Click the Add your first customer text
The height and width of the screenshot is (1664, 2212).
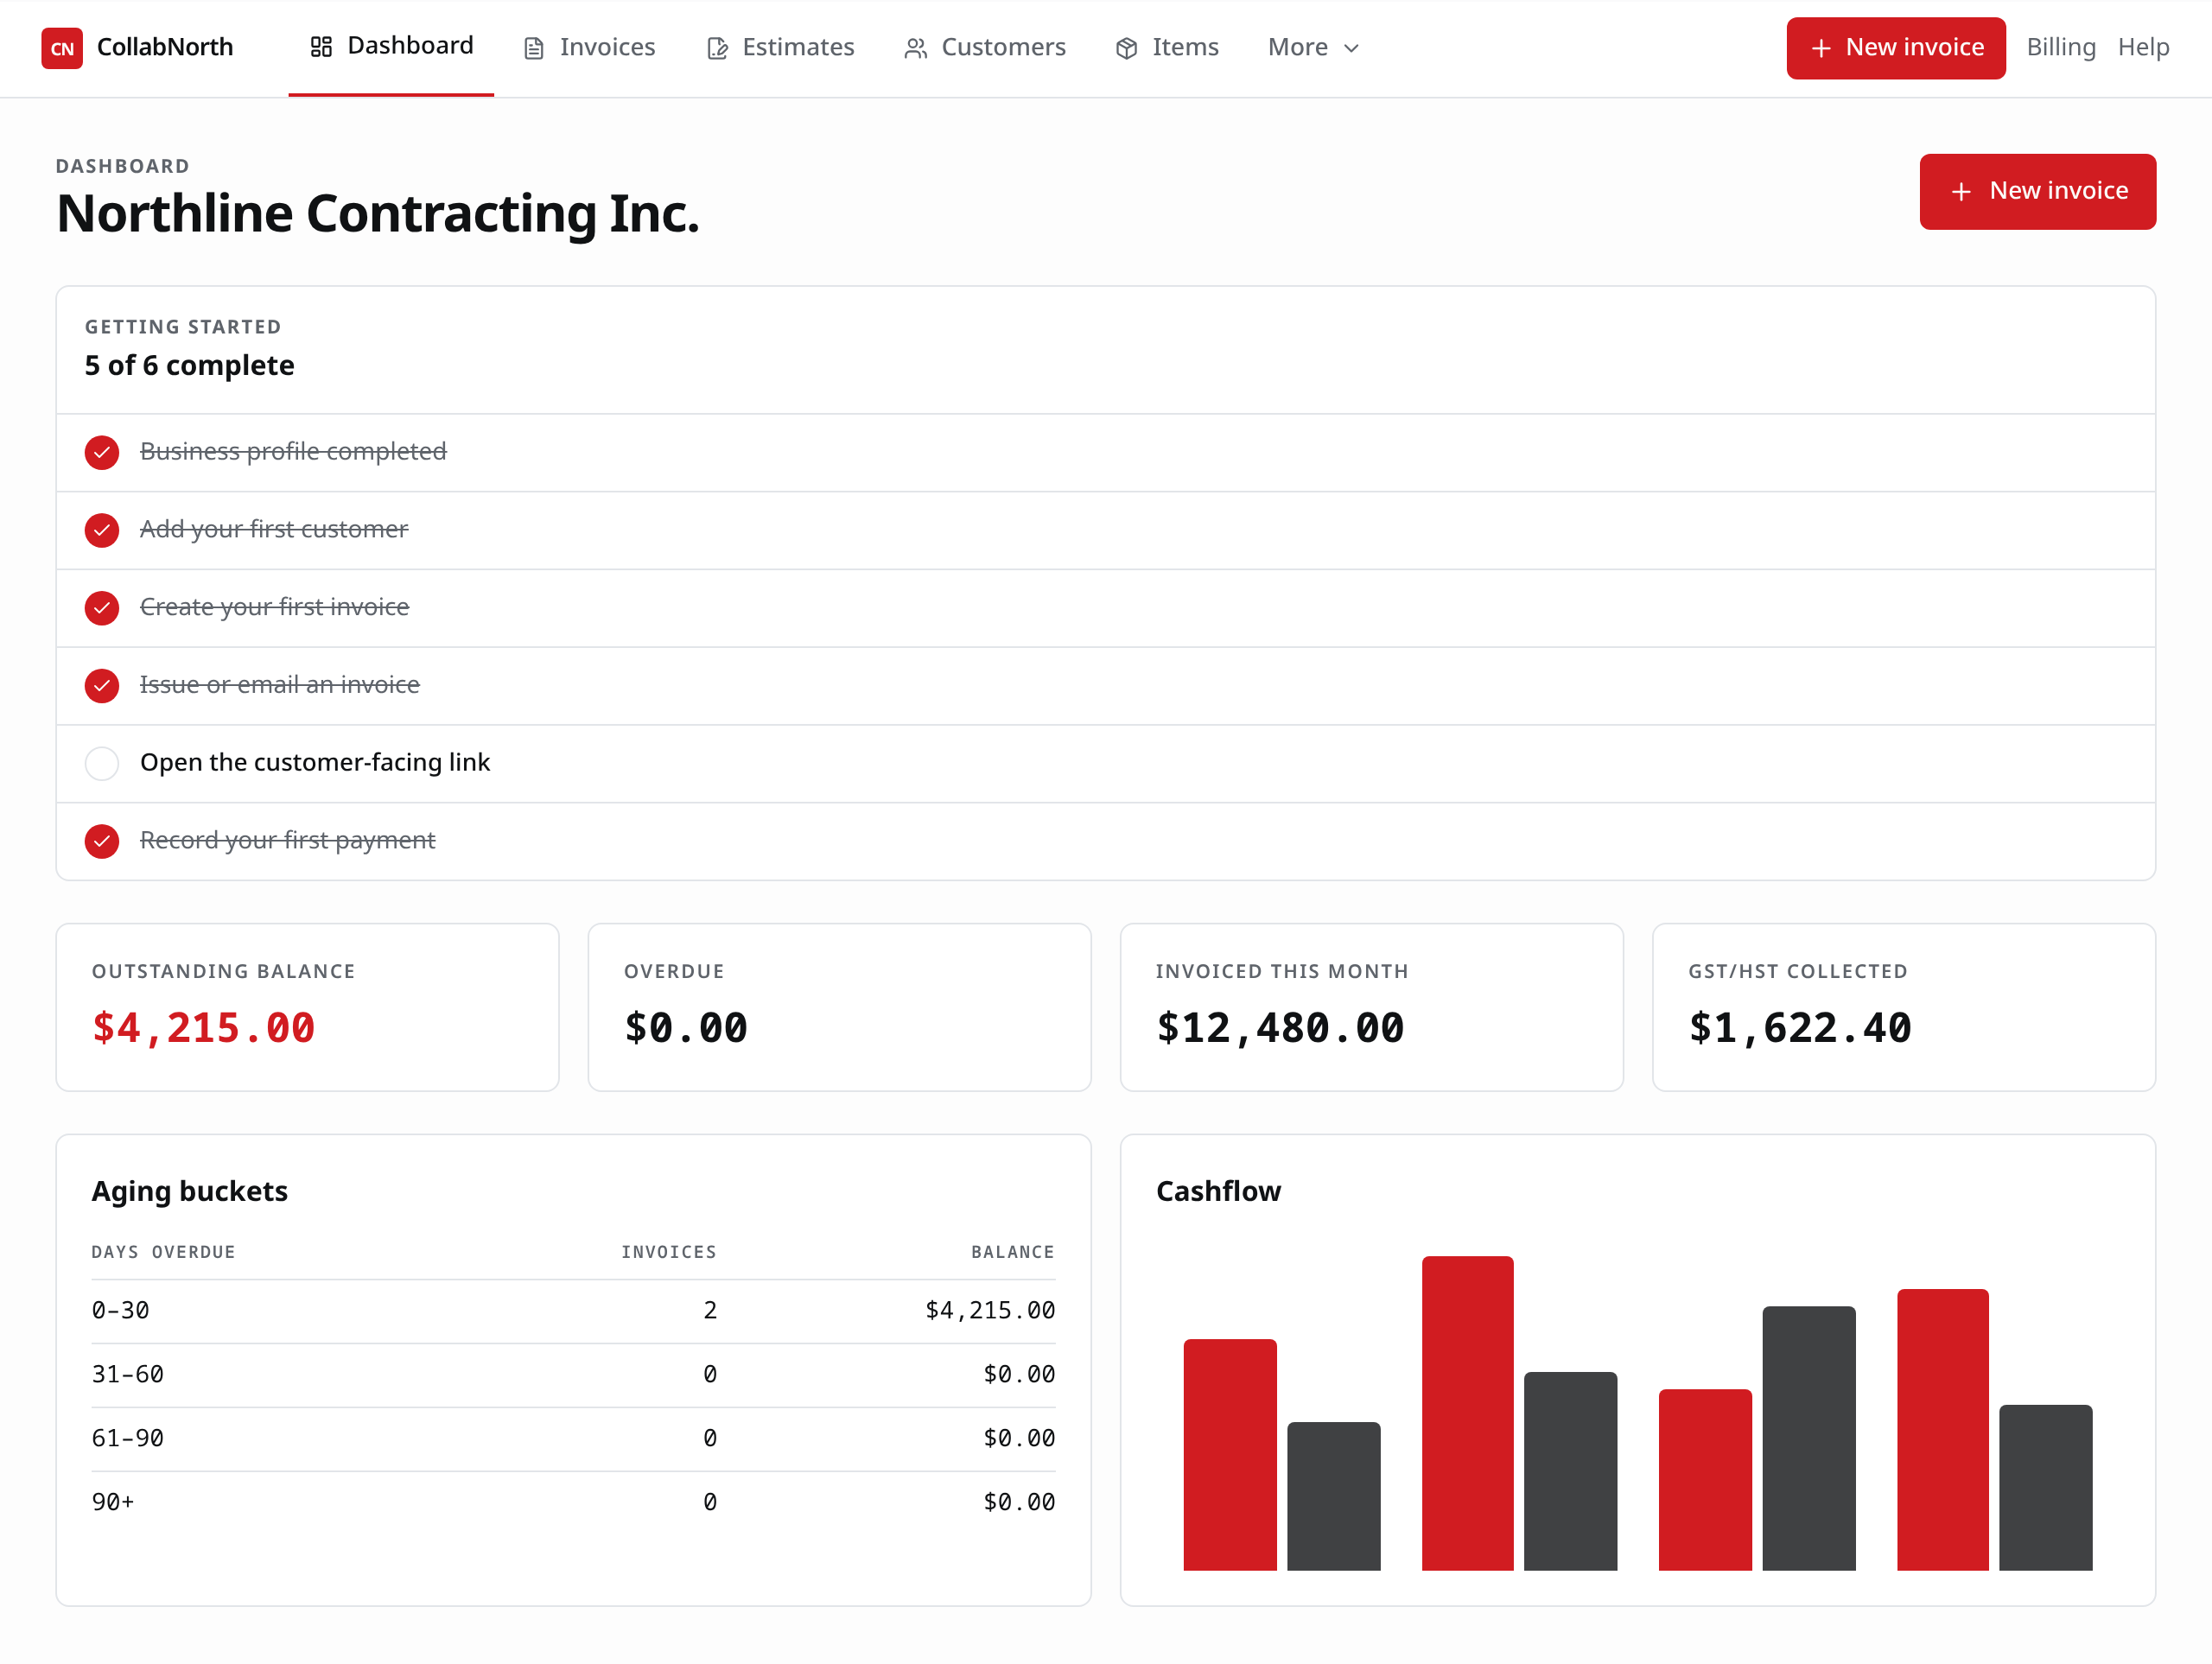tap(274, 530)
